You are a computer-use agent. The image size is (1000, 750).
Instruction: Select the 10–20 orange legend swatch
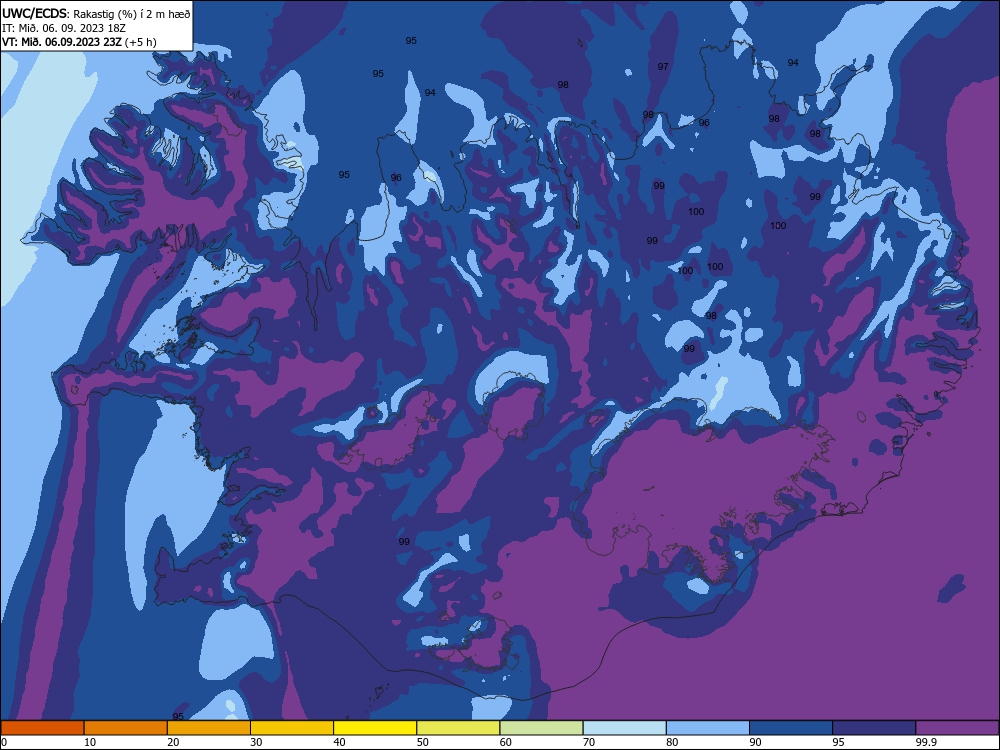(126, 728)
